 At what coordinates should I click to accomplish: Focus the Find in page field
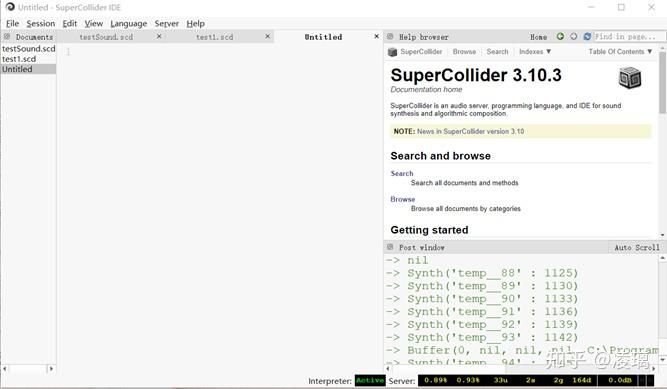[629, 37]
